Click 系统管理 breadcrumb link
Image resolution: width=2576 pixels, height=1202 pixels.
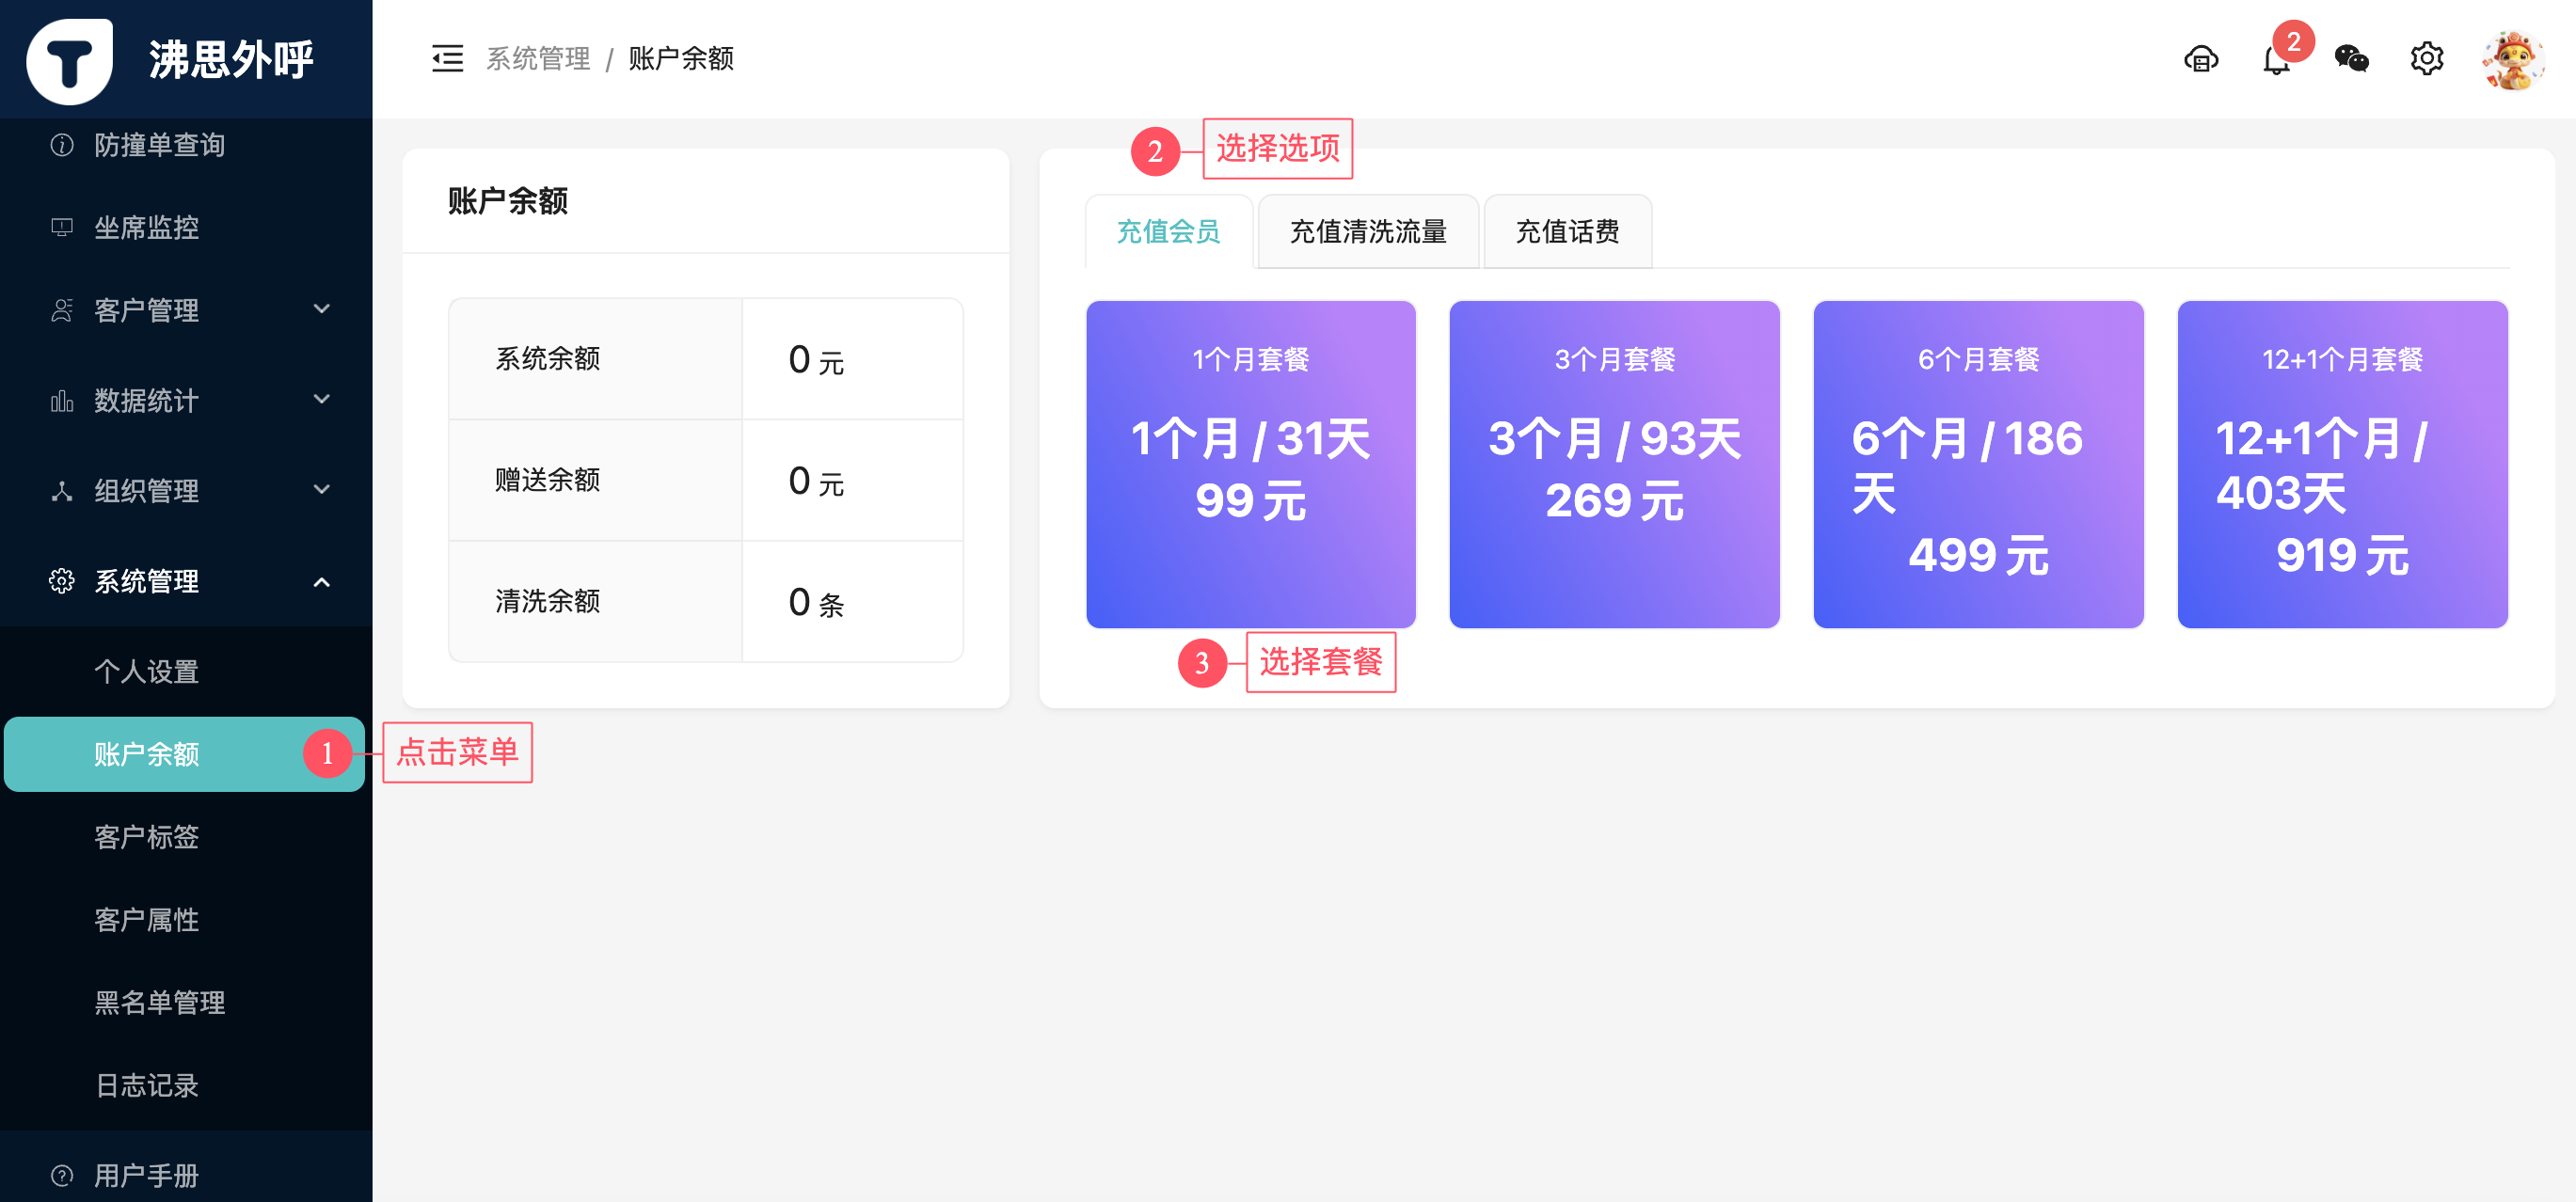coord(538,59)
